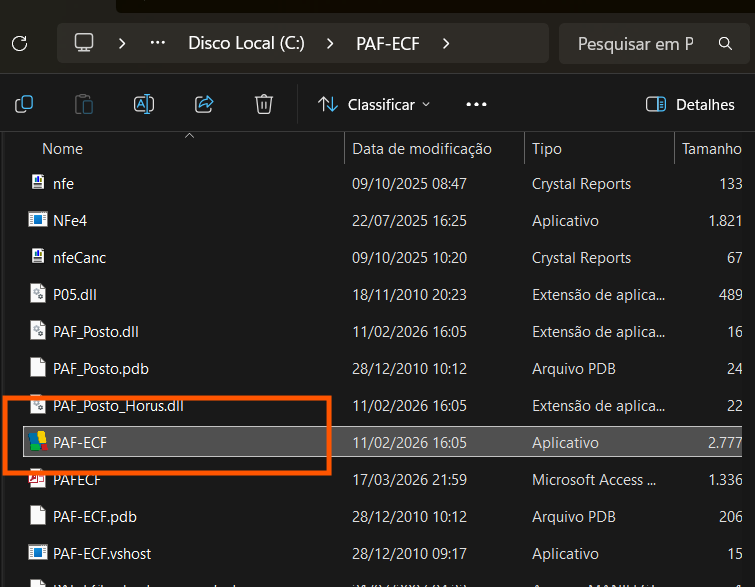Screen dimensions: 755x587
Task: Click the Pesquisar em search field
Action: [x=635, y=44]
